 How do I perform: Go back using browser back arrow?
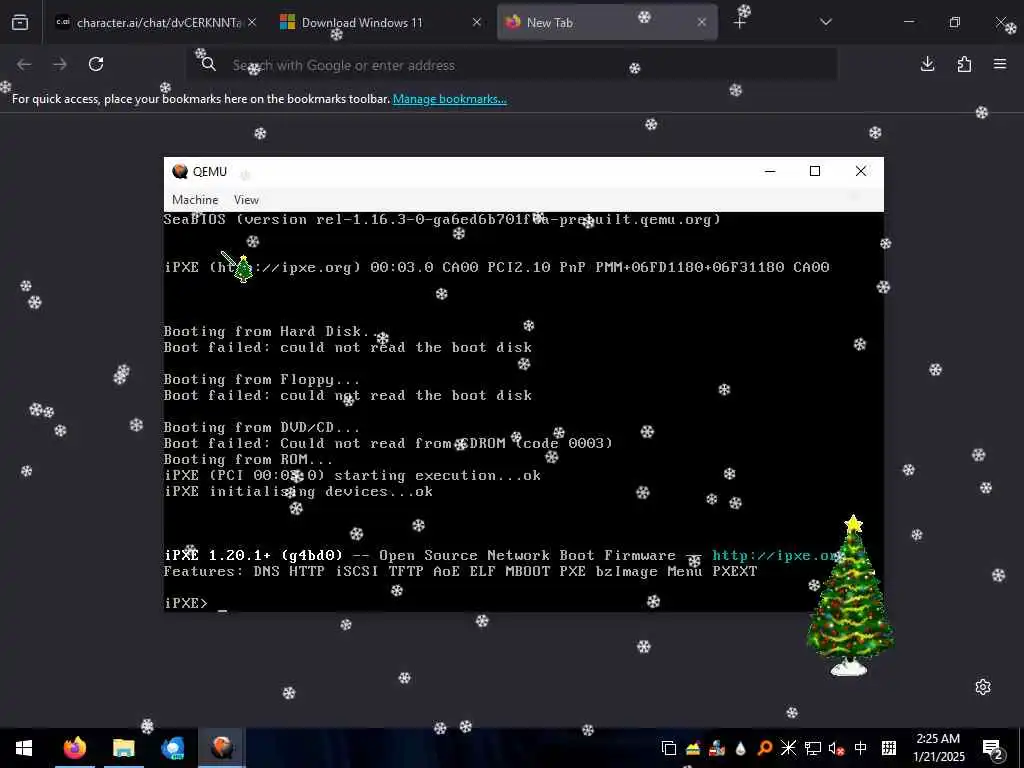[24, 64]
